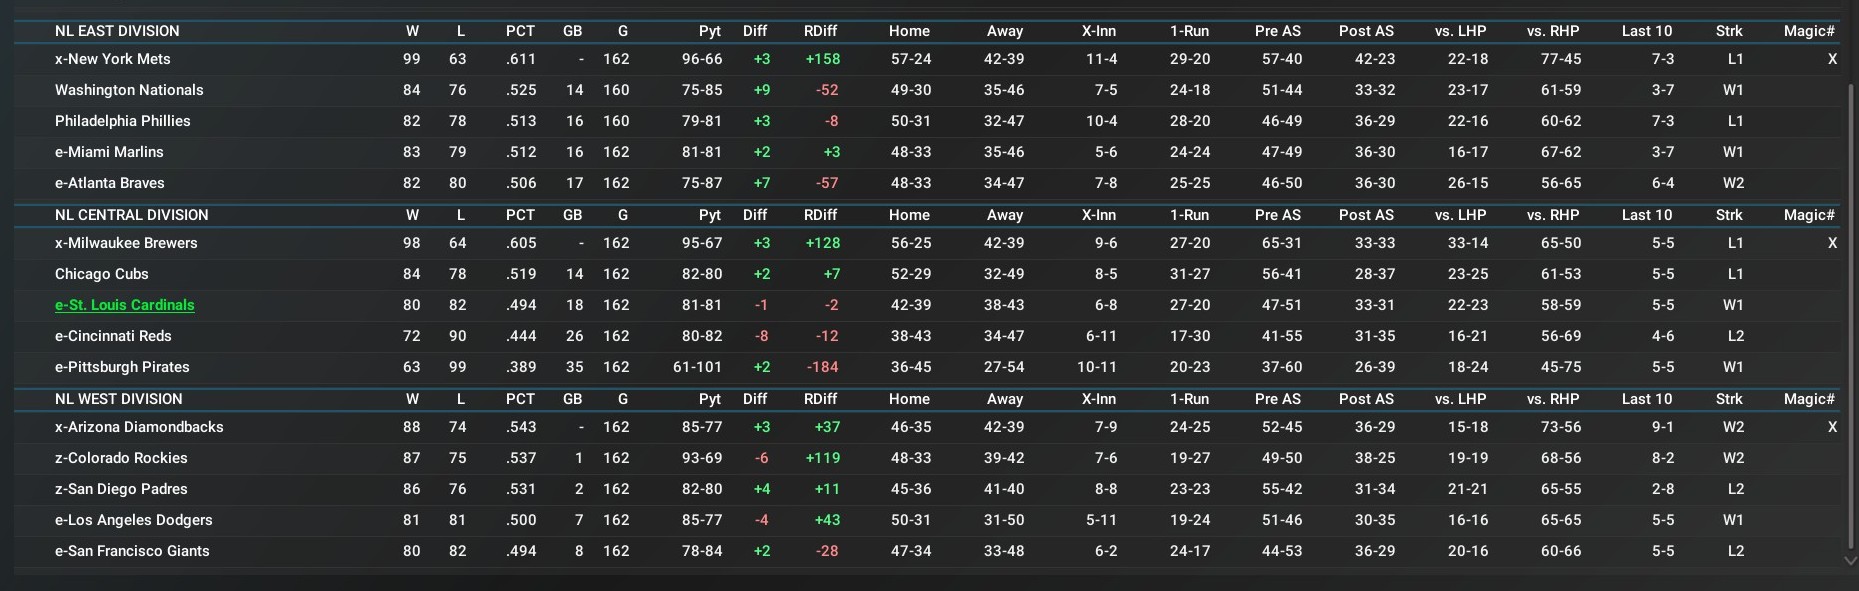Select Philadelphia Phillies in the standings

point(122,121)
